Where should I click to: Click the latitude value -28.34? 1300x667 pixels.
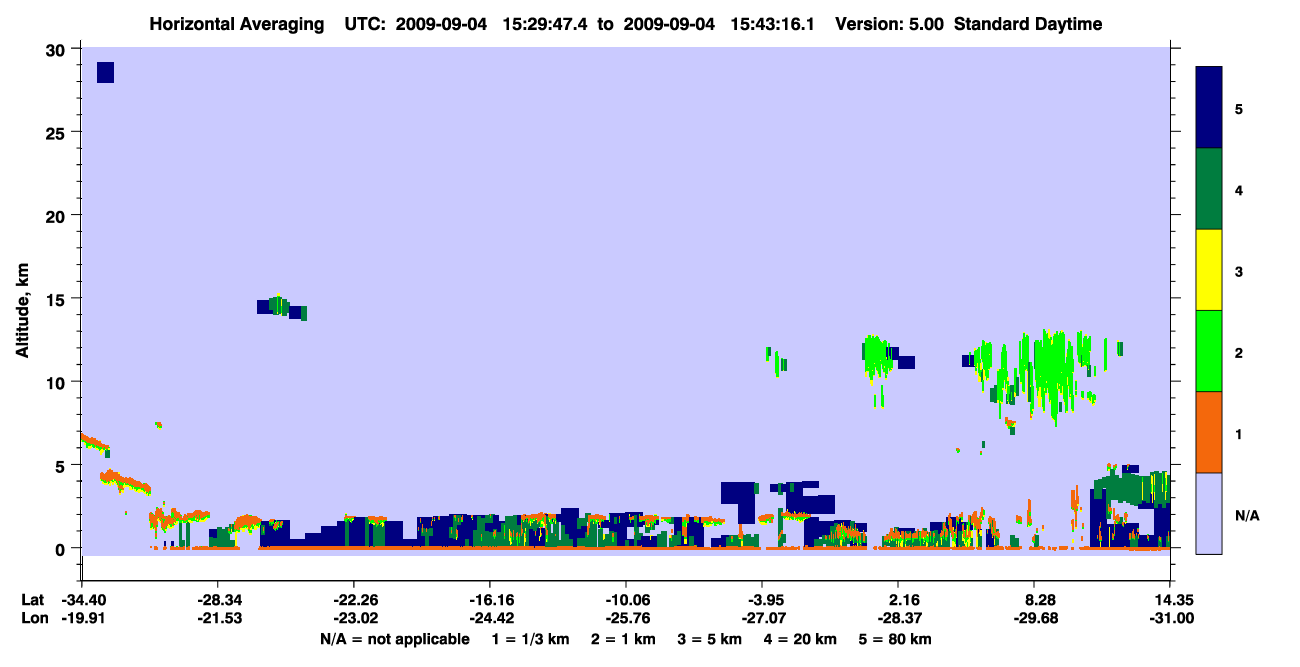tap(218, 600)
